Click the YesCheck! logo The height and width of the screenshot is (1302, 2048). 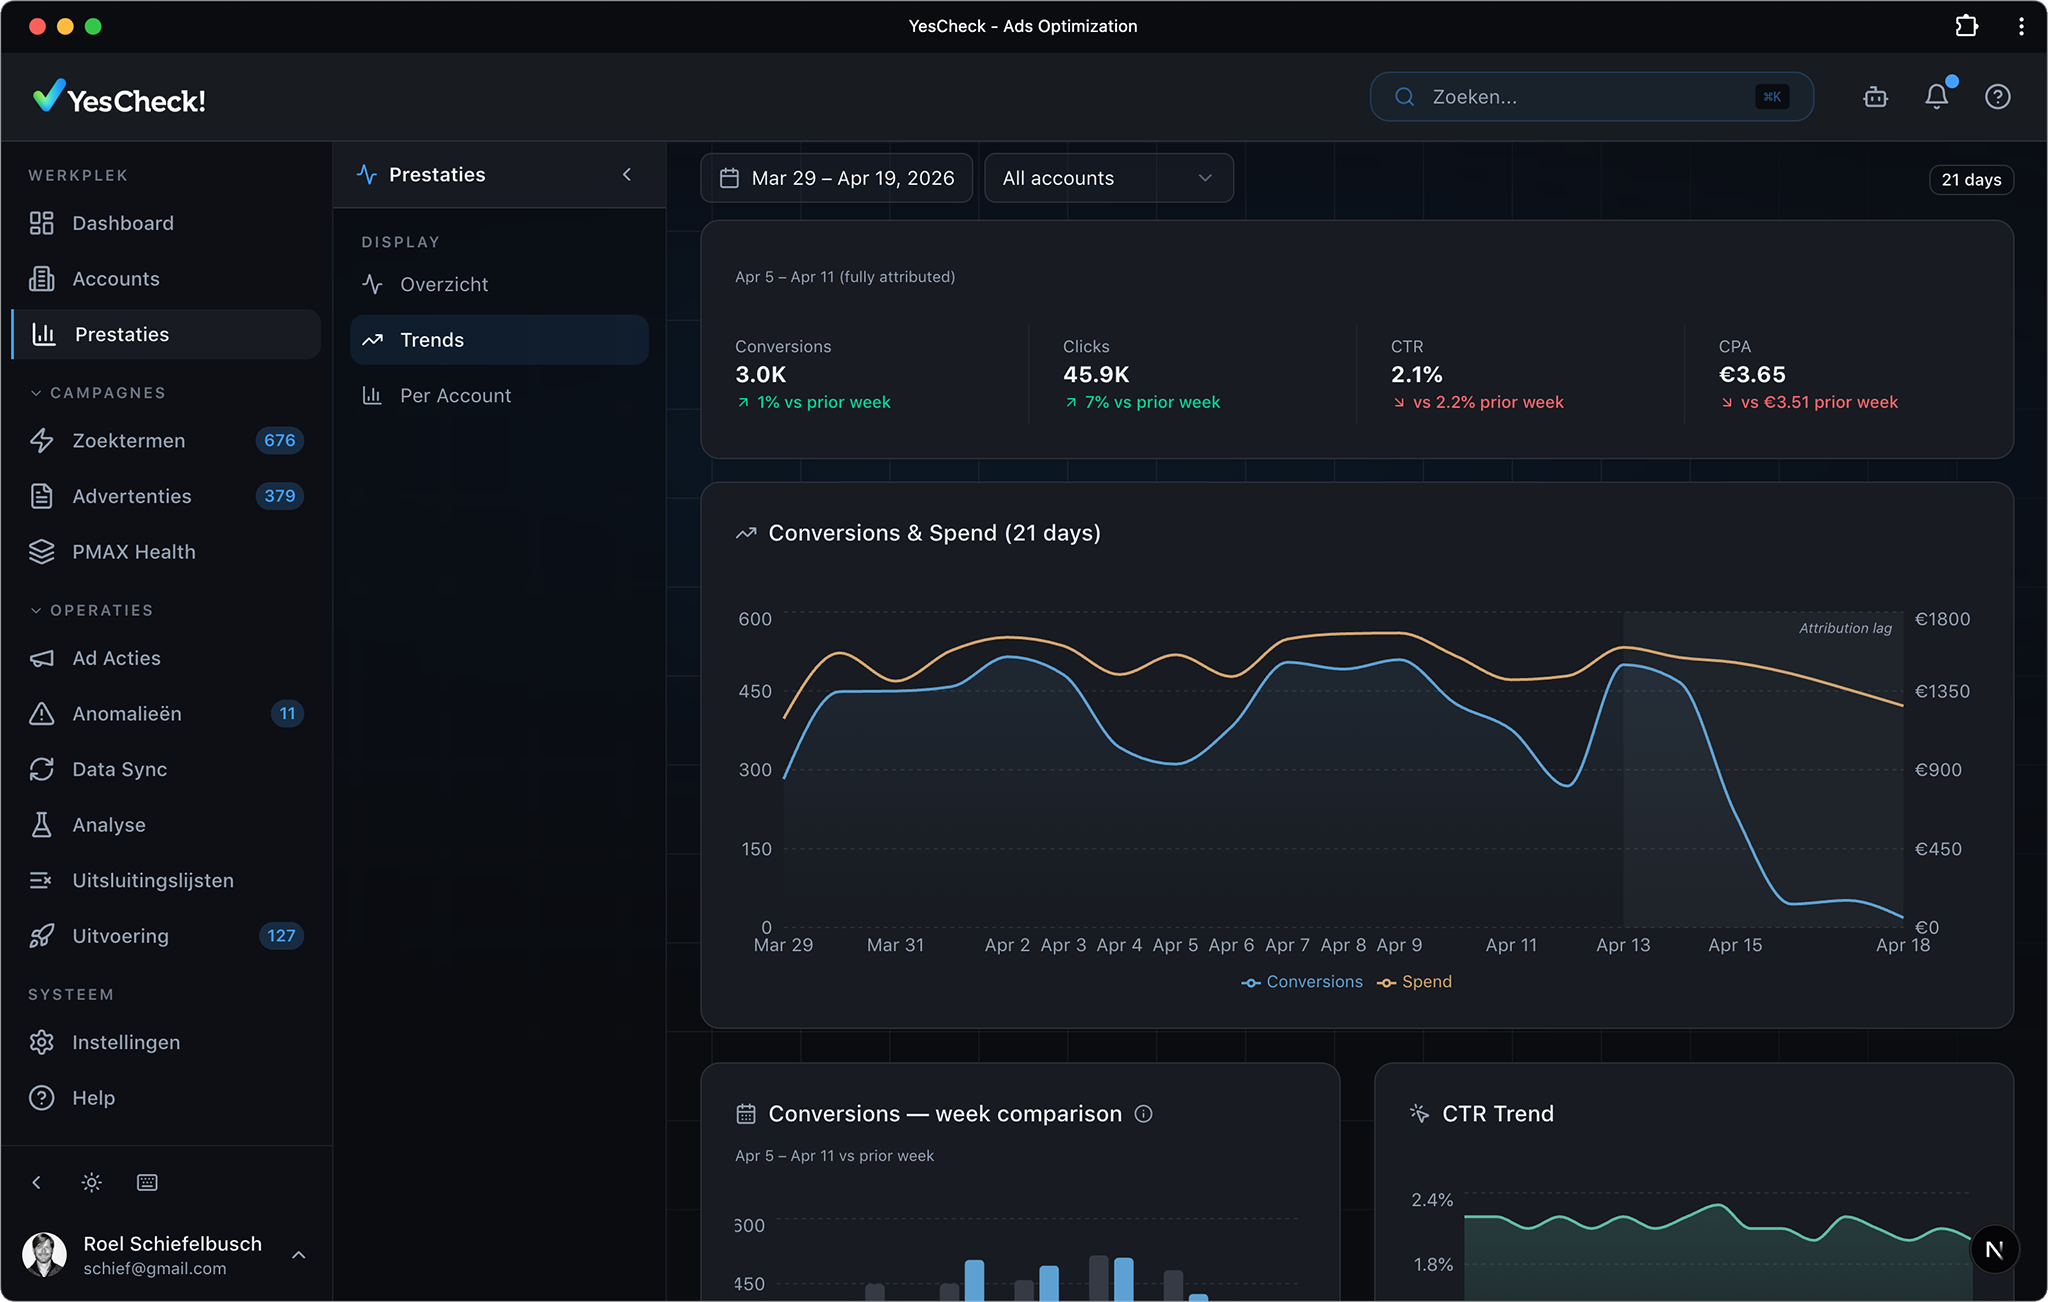click(119, 98)
